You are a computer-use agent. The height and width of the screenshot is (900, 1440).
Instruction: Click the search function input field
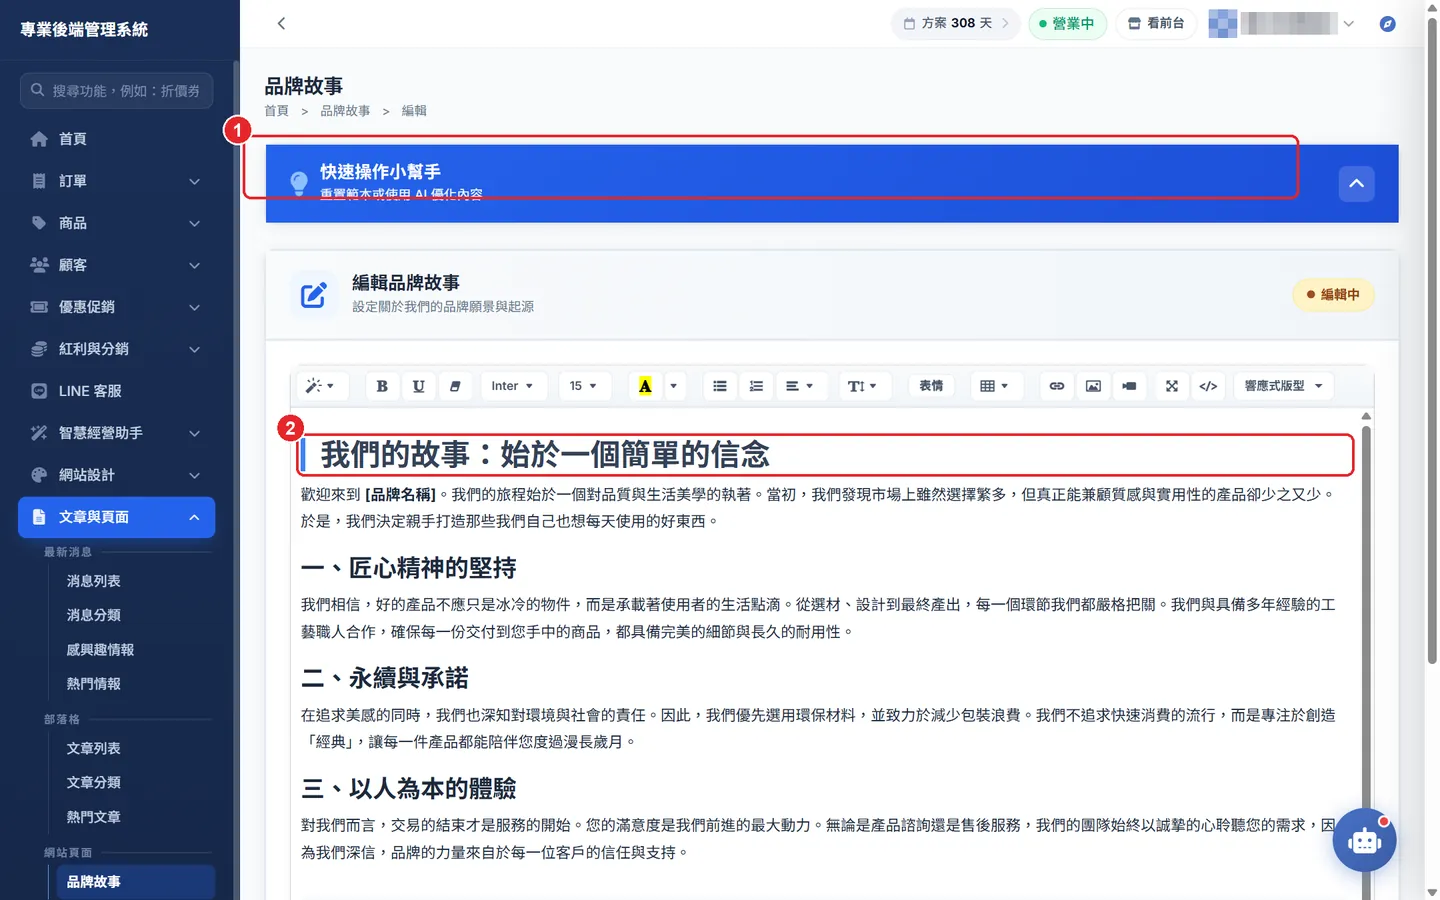pyautogui.click(x=117, y=90)
